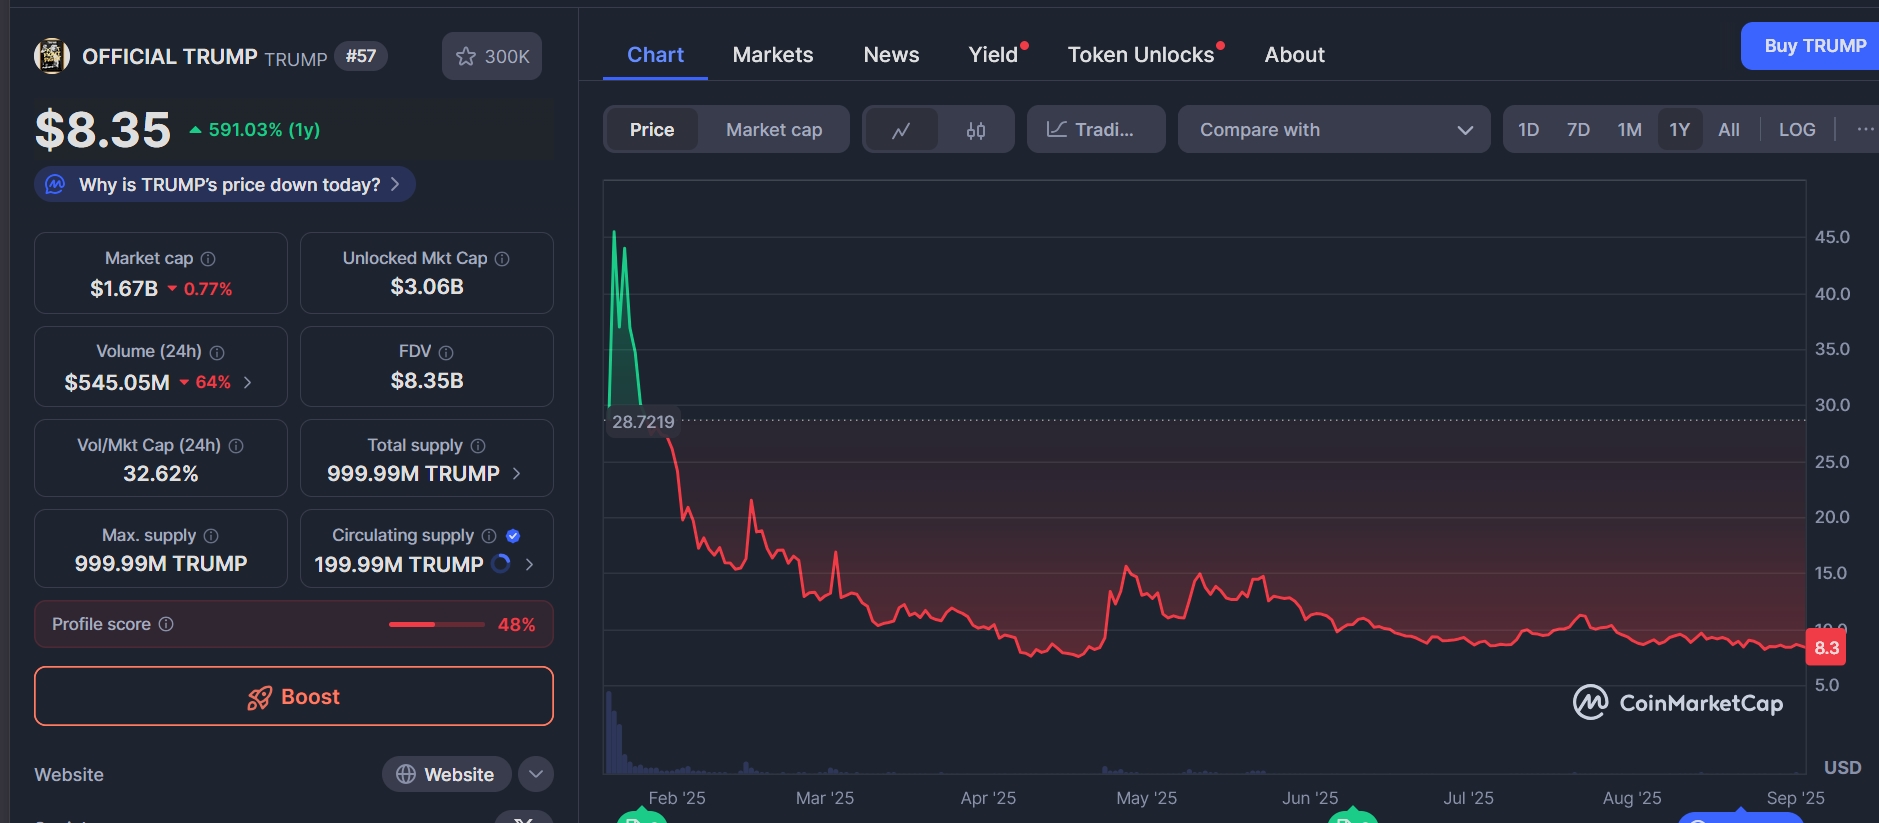
Task: Switch to Token Unlocks tab
Action: [1140, 55]
